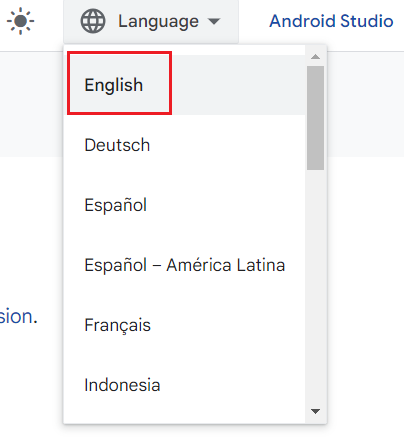Collapse the Language dropdown caret arrow
The image size is (404, 445).
214,21
